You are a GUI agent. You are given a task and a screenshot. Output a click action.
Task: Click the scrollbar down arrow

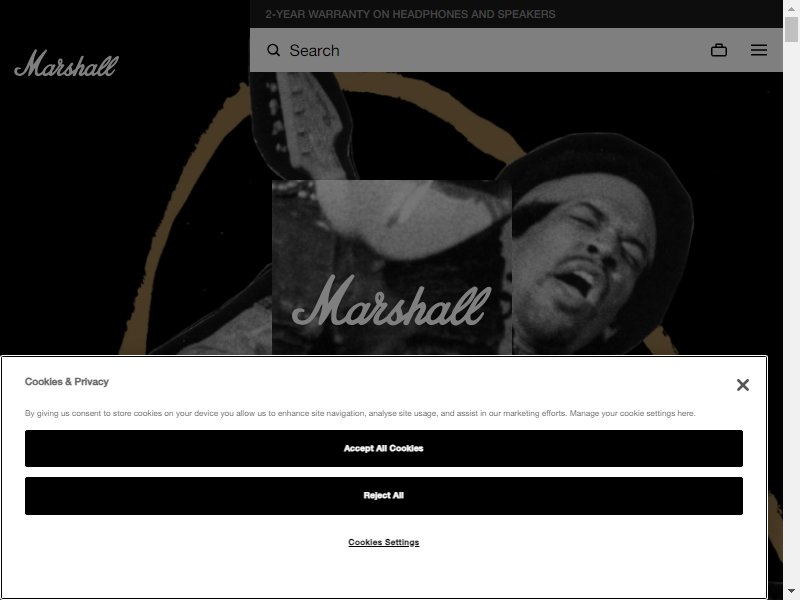pyautogui.click(x=791, y=592)
